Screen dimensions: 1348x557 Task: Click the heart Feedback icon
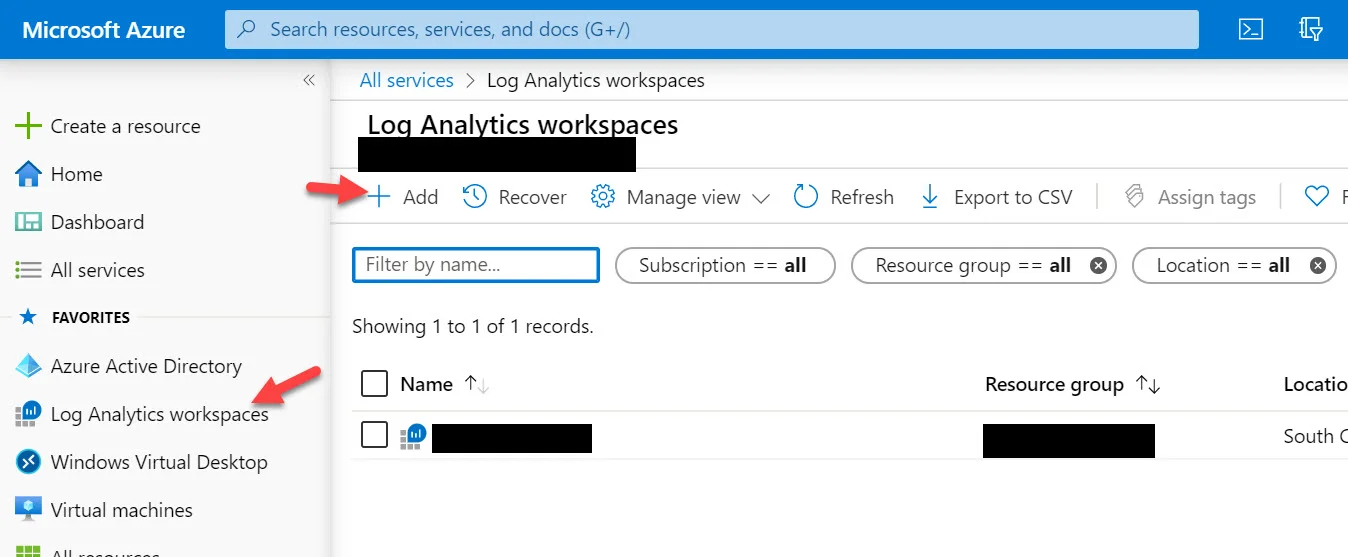click(x=1317, y=197)
